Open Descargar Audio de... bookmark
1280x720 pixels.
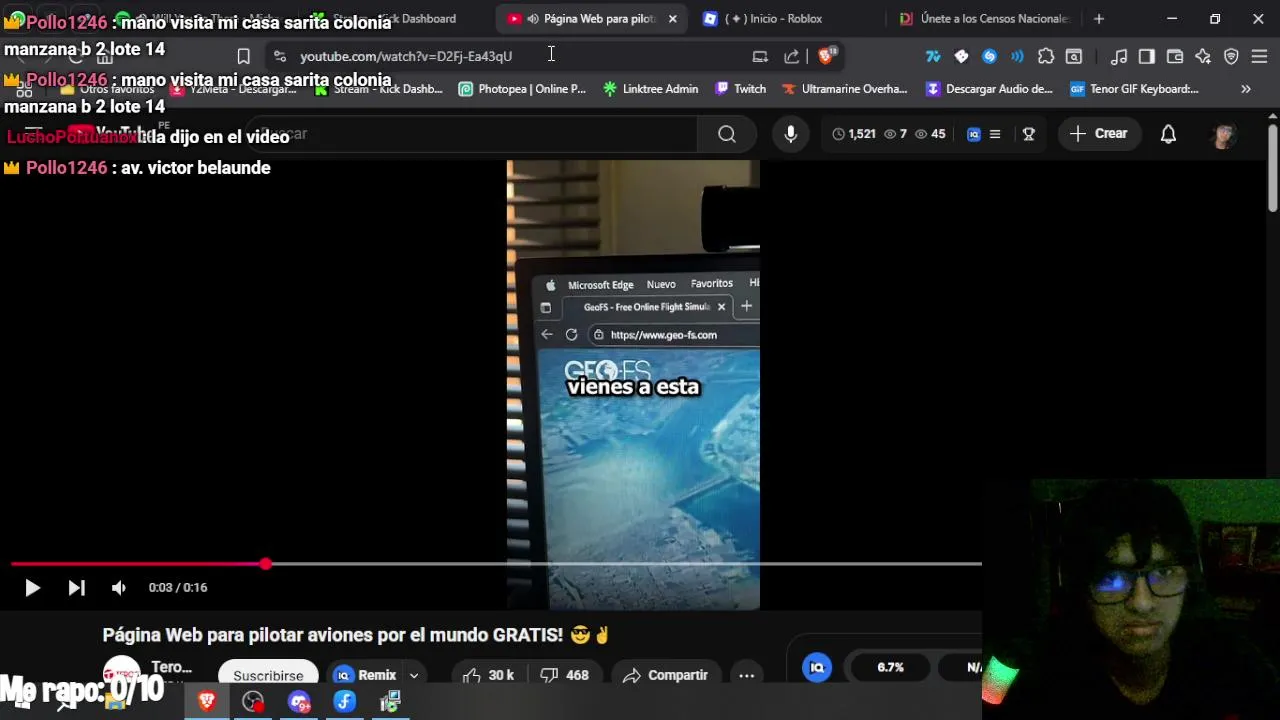click(x=989, y=89)
